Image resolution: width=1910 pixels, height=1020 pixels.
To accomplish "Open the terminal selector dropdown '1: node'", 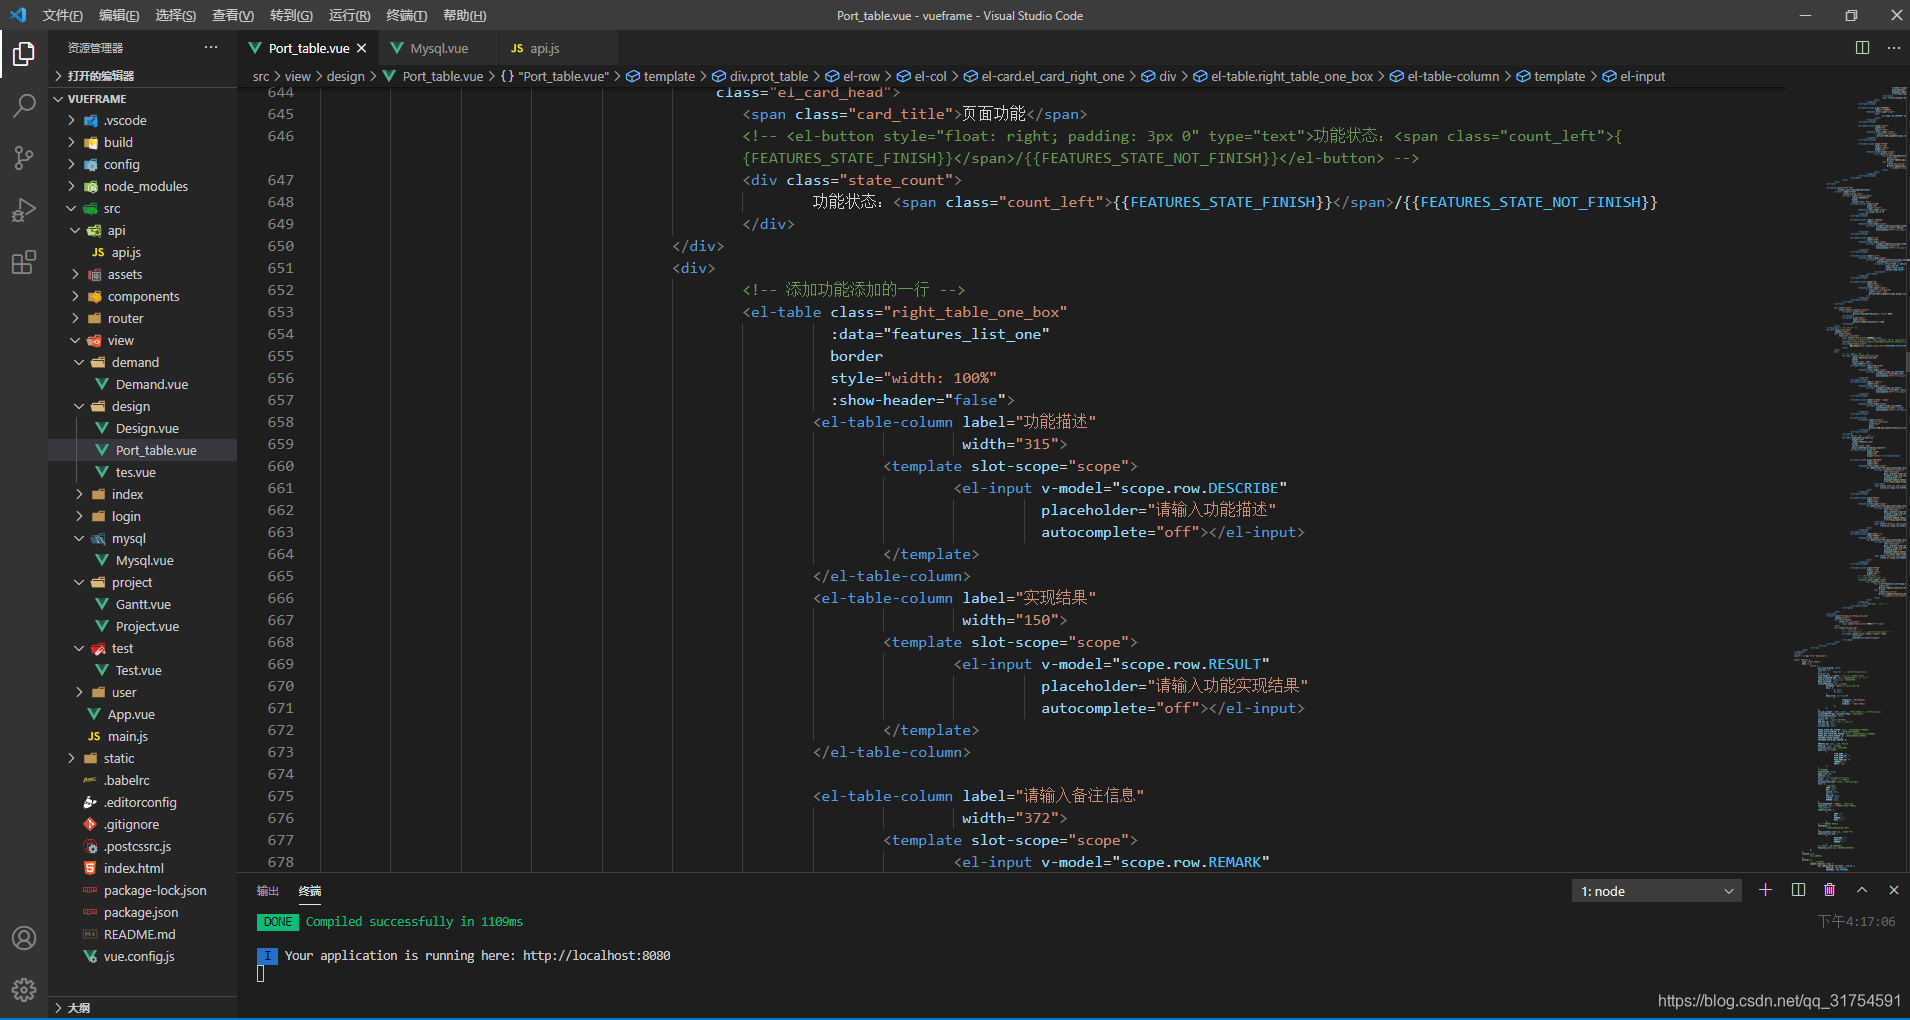I will 1656,891.
